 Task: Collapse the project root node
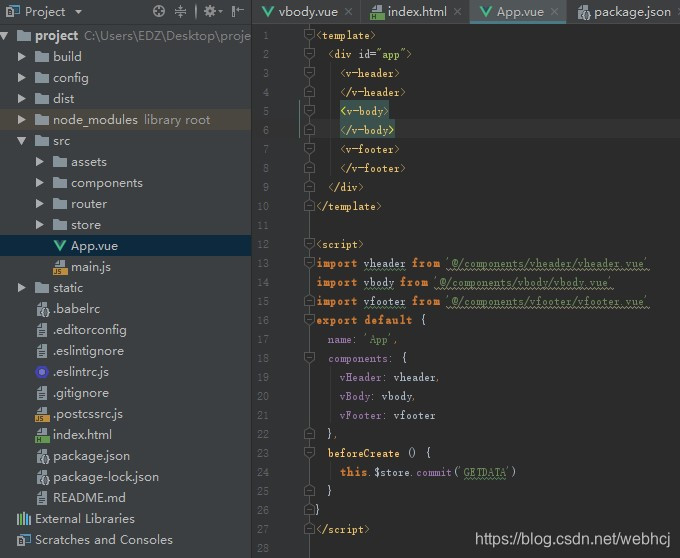(x=5, y=36)
